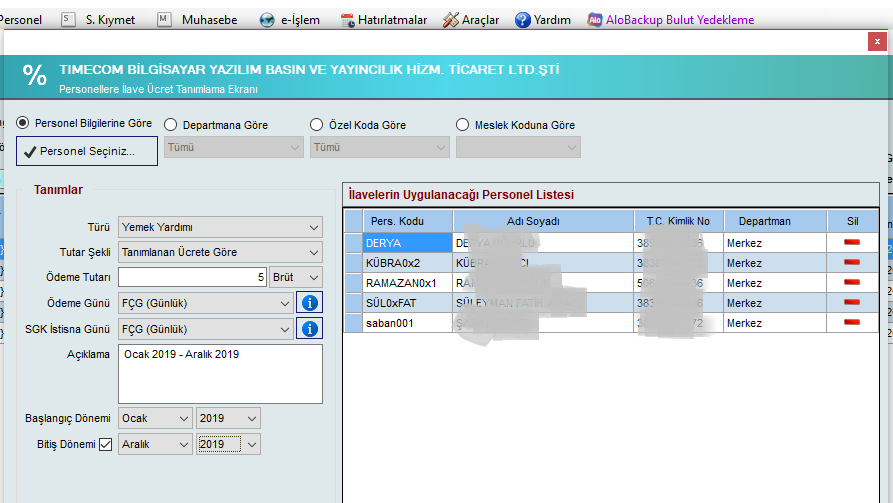
Task: Click the Personel Seçiniz button
Action: [x=87, y=151]
